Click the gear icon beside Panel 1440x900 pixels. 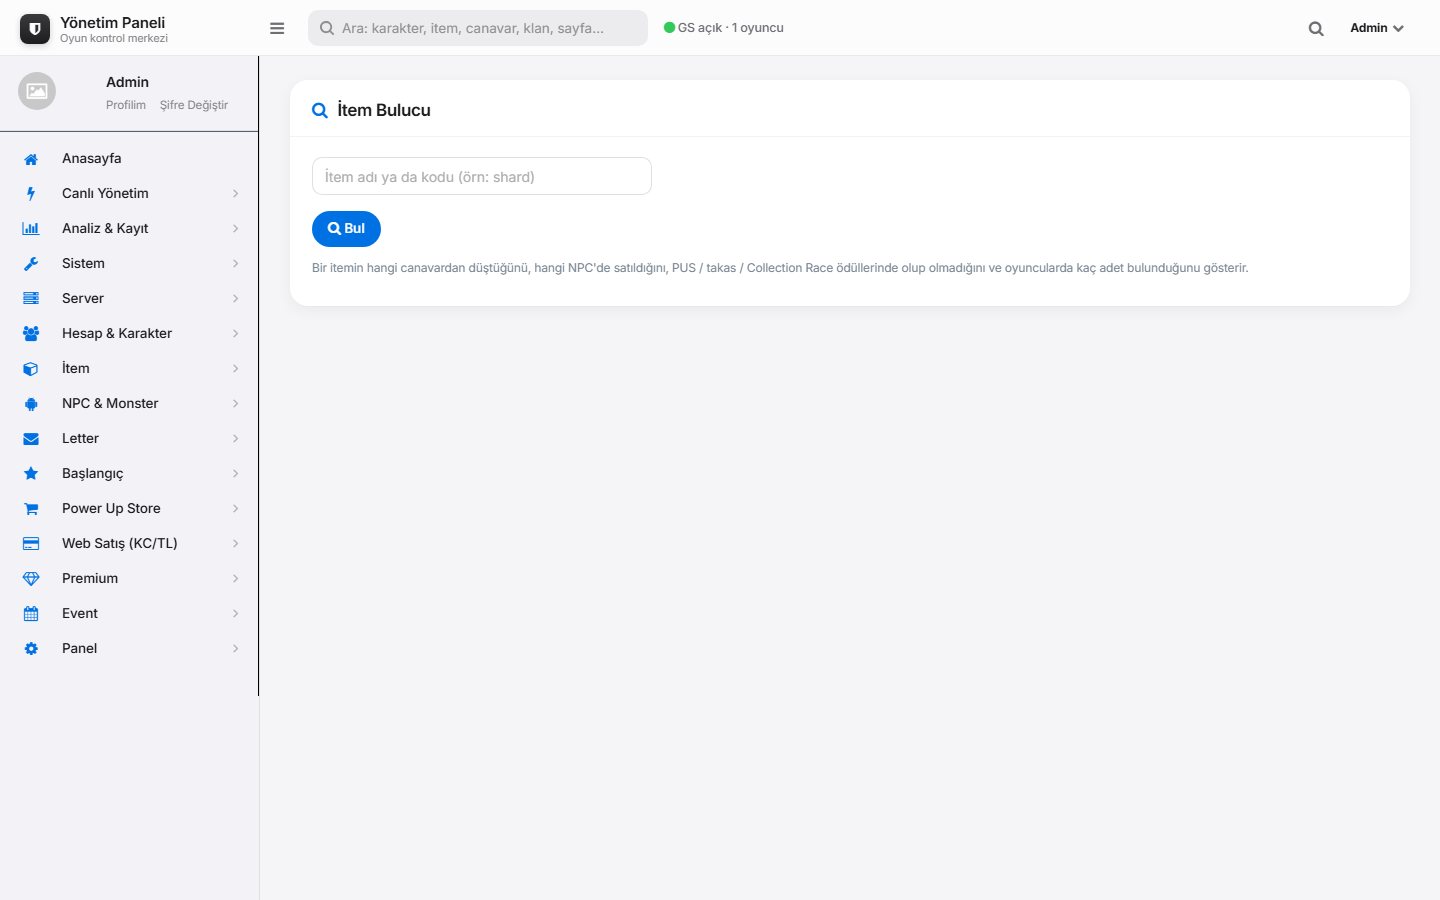click(31, 649)
